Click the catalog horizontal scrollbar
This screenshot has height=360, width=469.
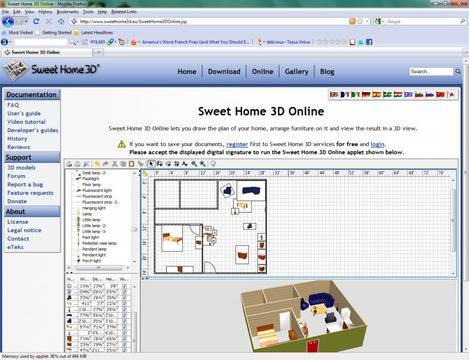[x=99, y=268]
